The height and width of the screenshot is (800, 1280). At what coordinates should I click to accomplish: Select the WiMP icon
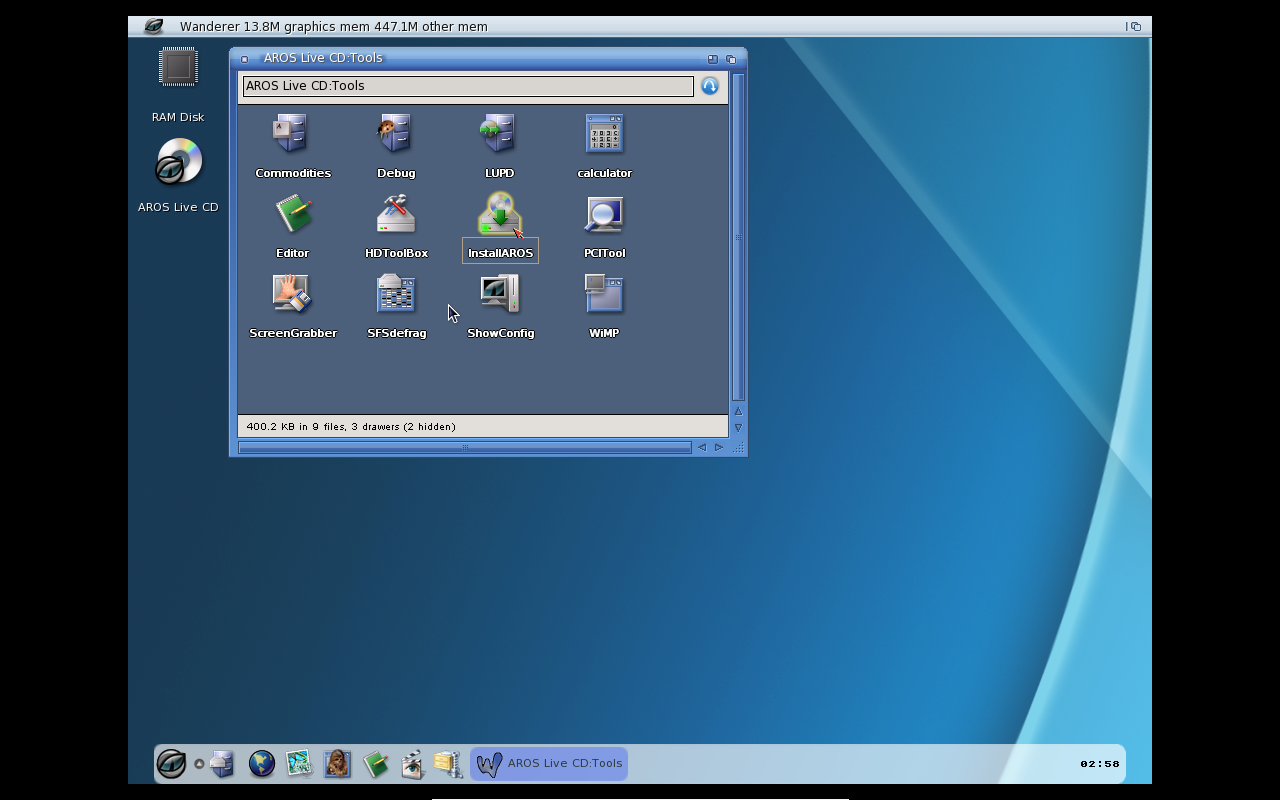pyautogui.click(x=604, y=293)
